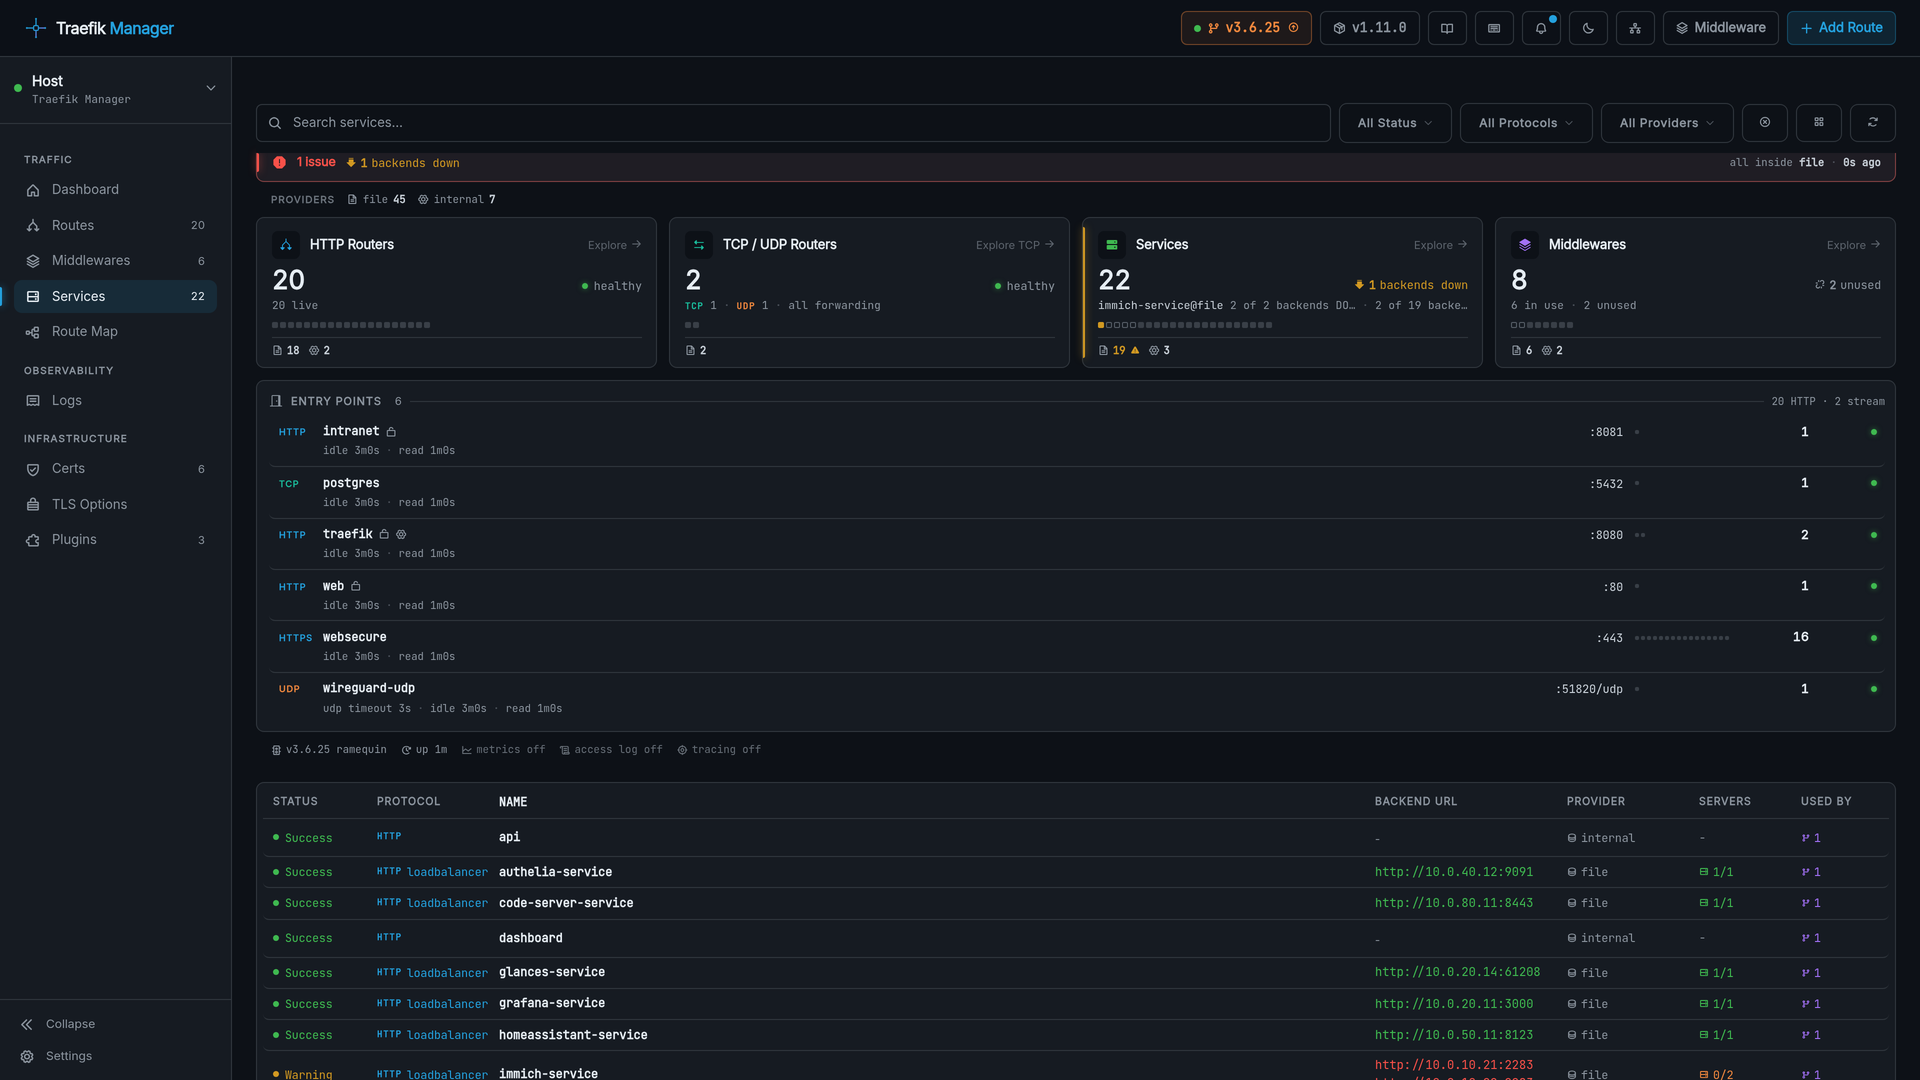Click the wireguard-udp entry point row

(x=1076, y=698)
